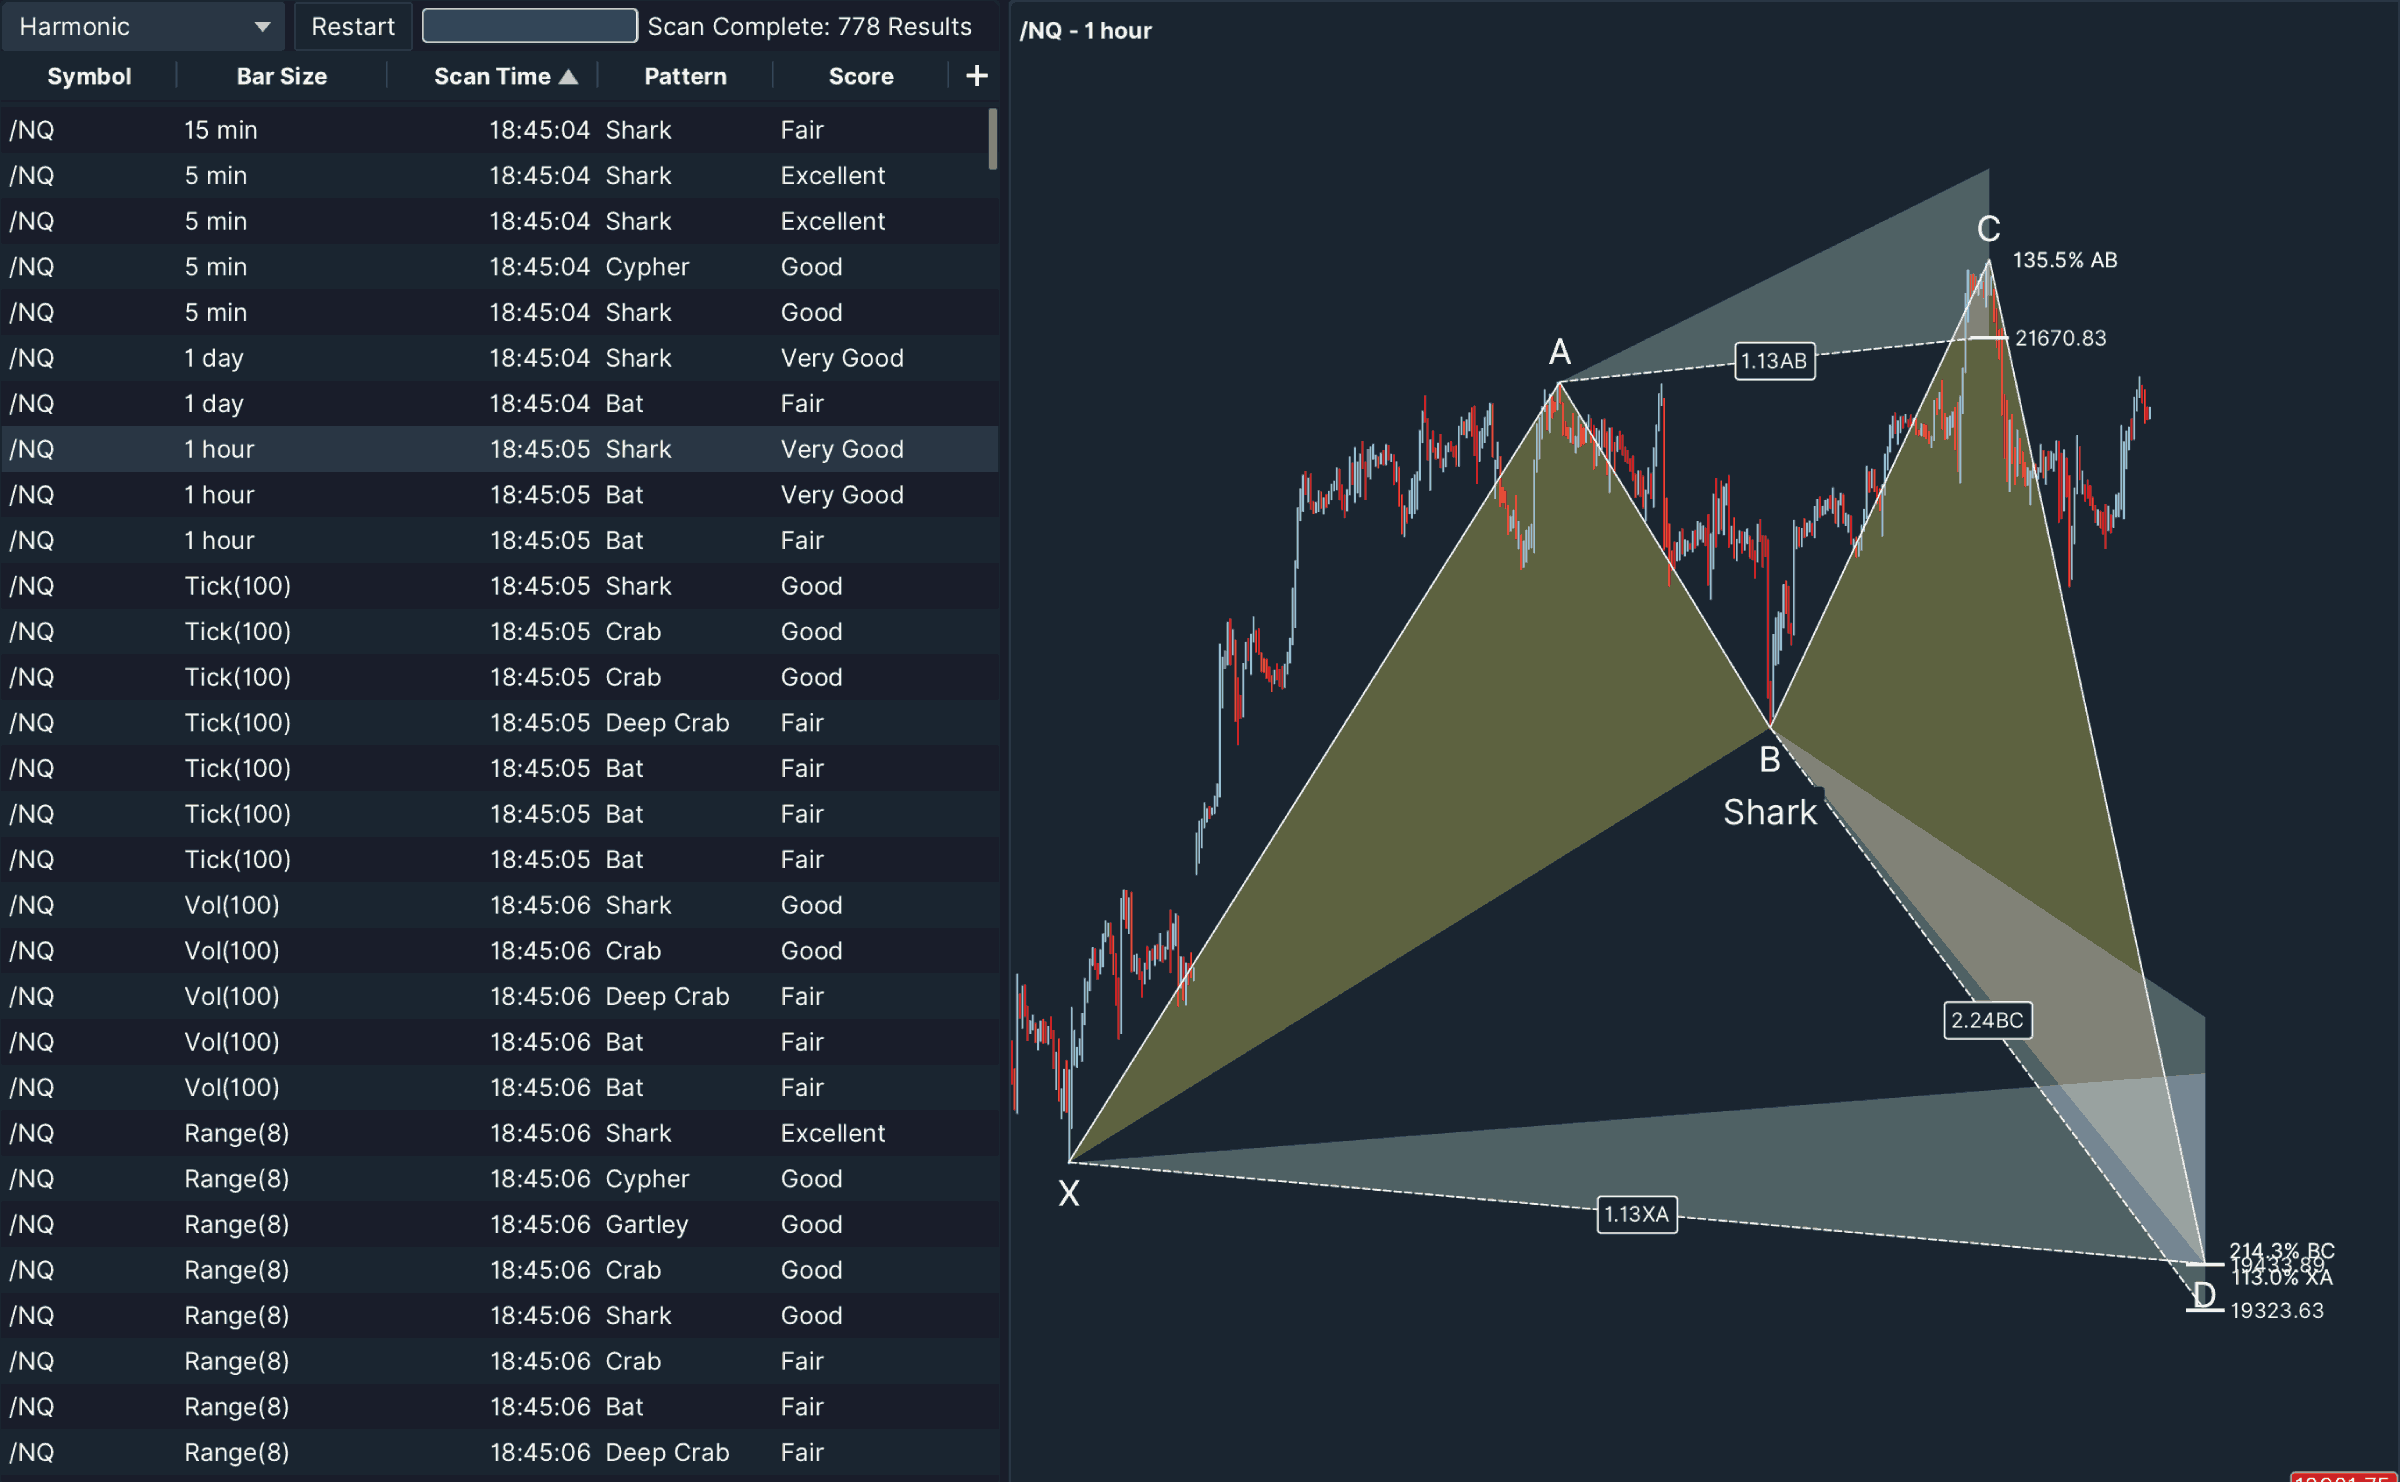Screen dimensions: 2400x1482
Task: Click the plus icon to add column
Action: pos(976,76)
